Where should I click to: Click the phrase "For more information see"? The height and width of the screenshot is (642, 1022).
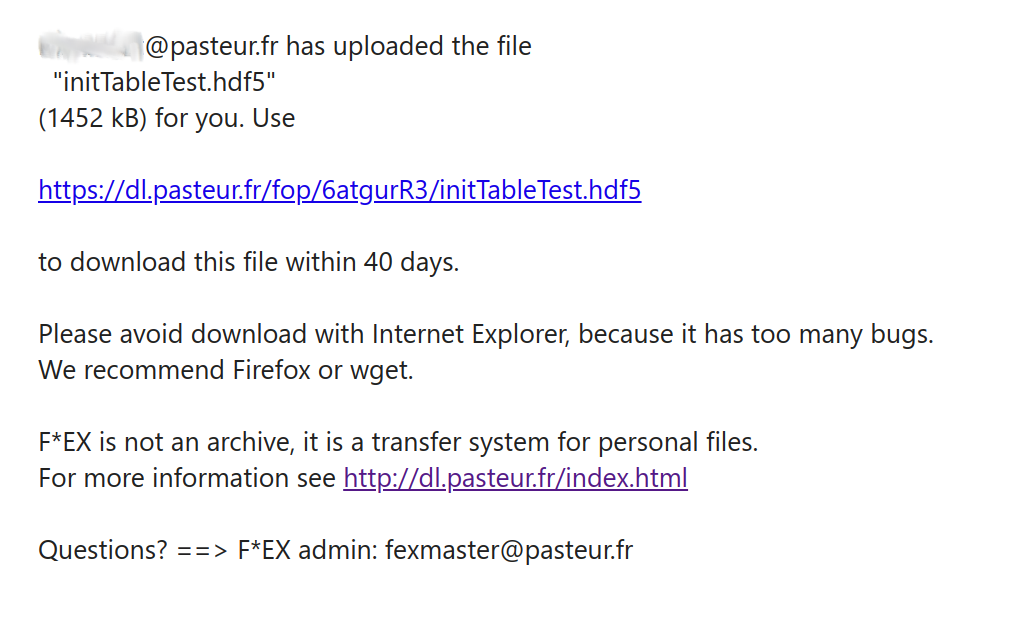187,478
